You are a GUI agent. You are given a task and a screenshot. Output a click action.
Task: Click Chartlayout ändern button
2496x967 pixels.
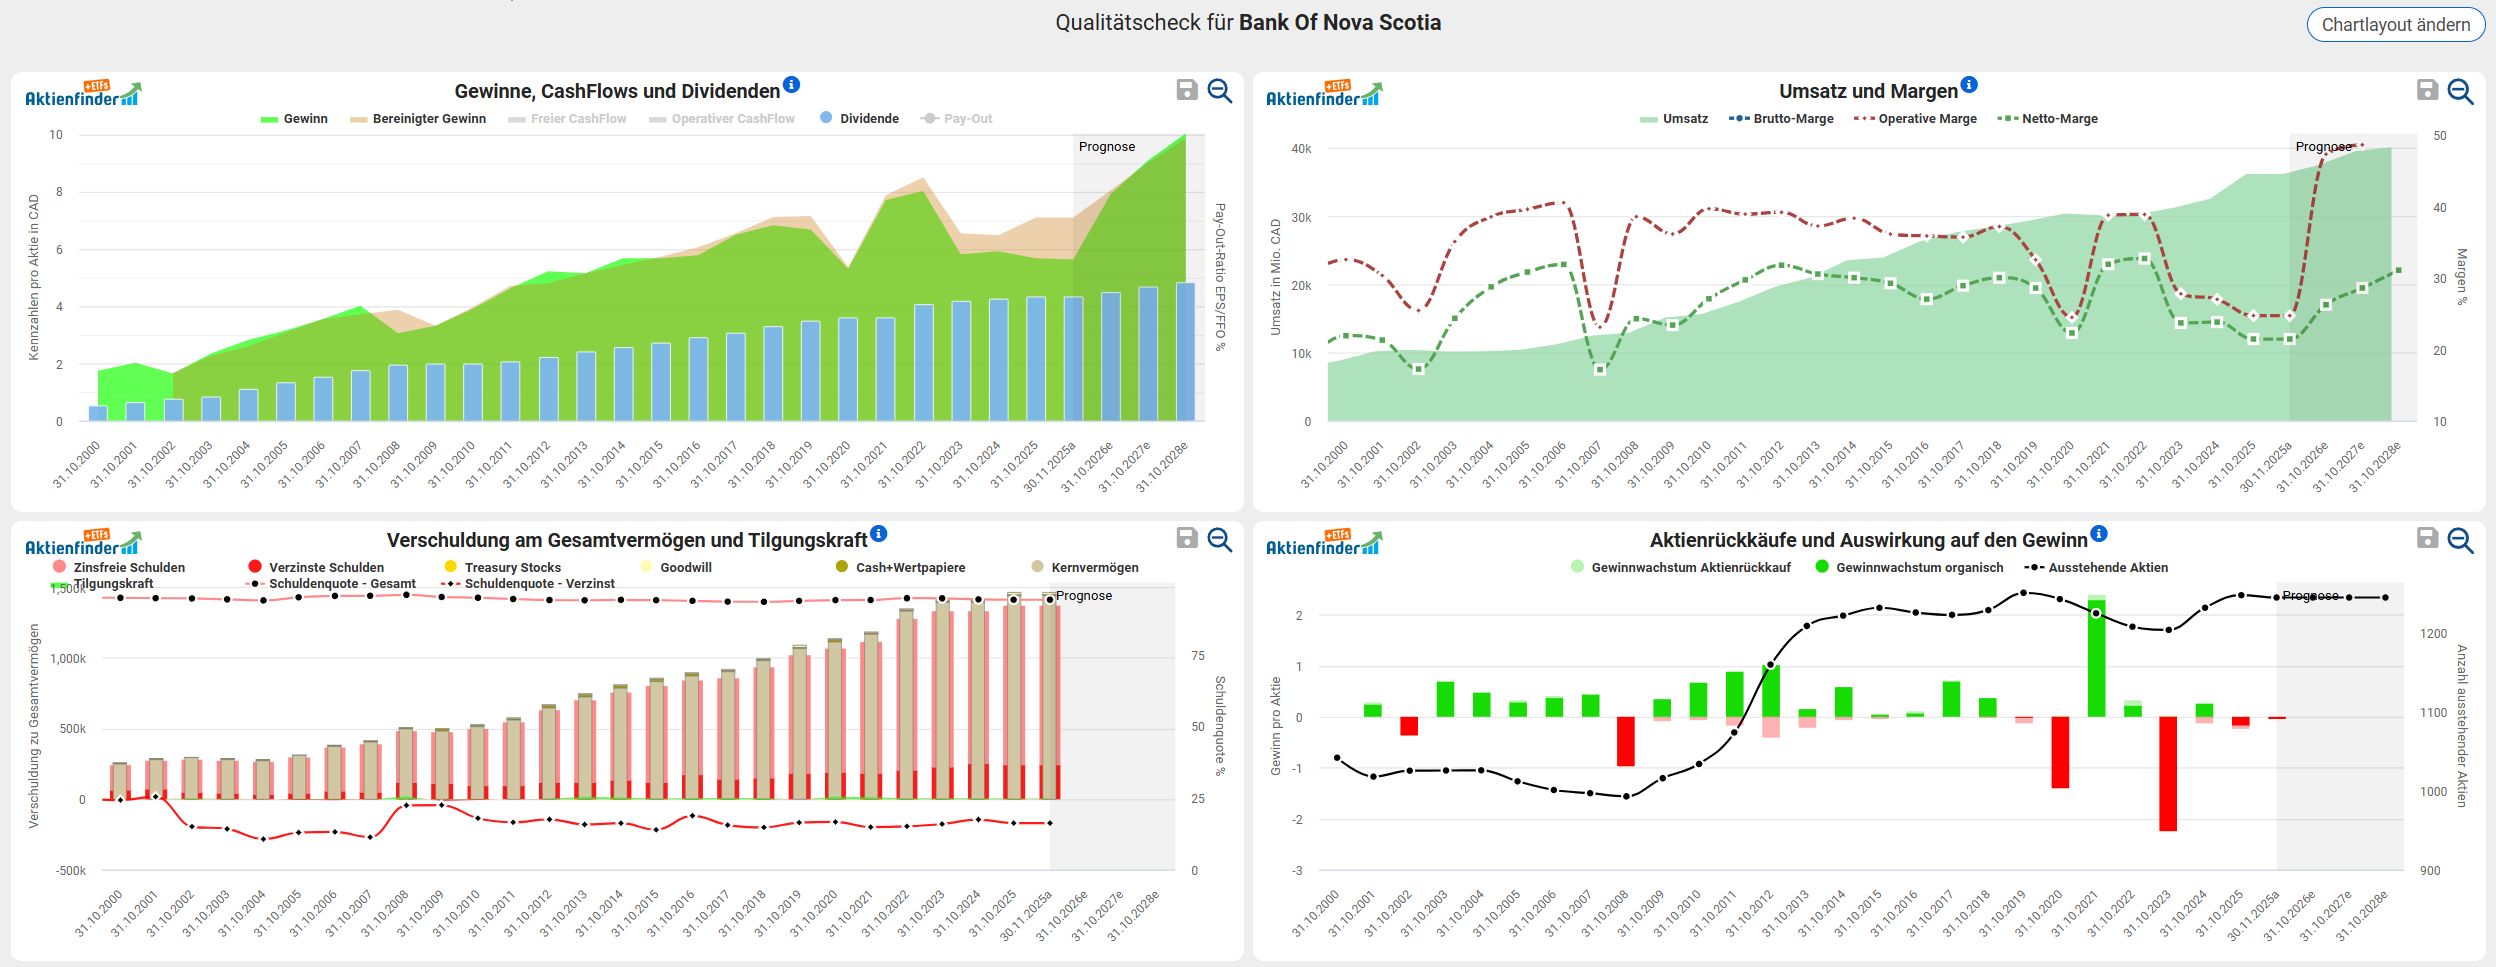click(2395, 25)
